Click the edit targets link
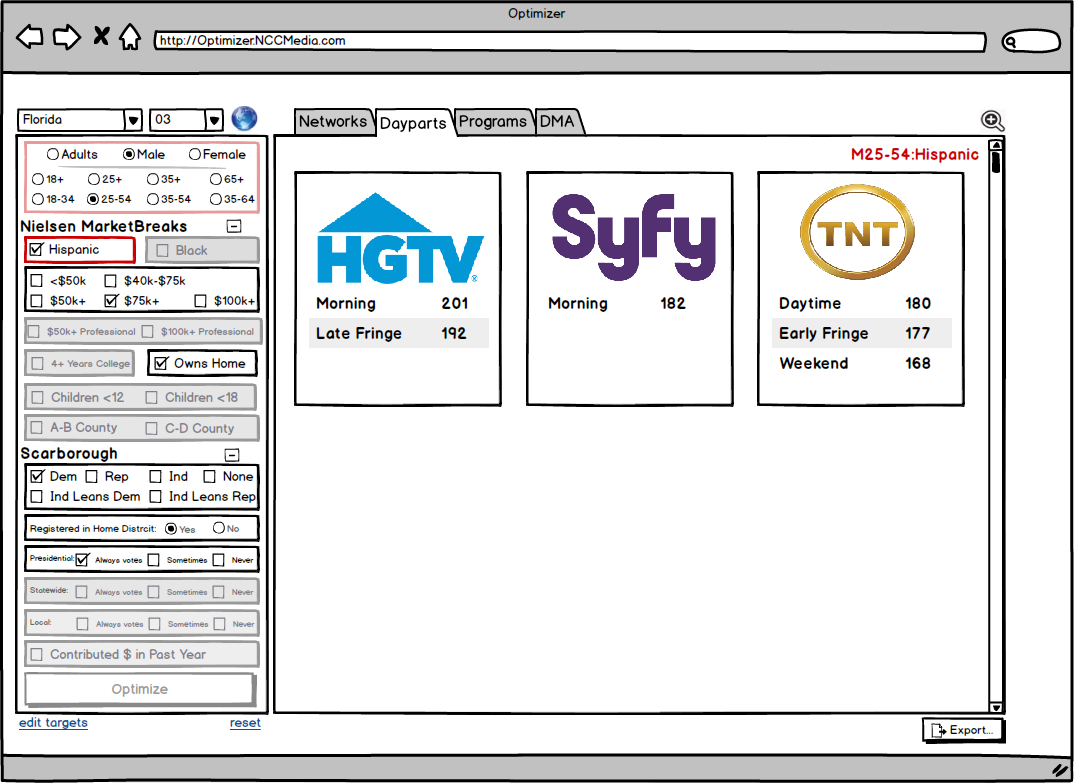This screenshot has width=1074, height=783. [53, 723]
